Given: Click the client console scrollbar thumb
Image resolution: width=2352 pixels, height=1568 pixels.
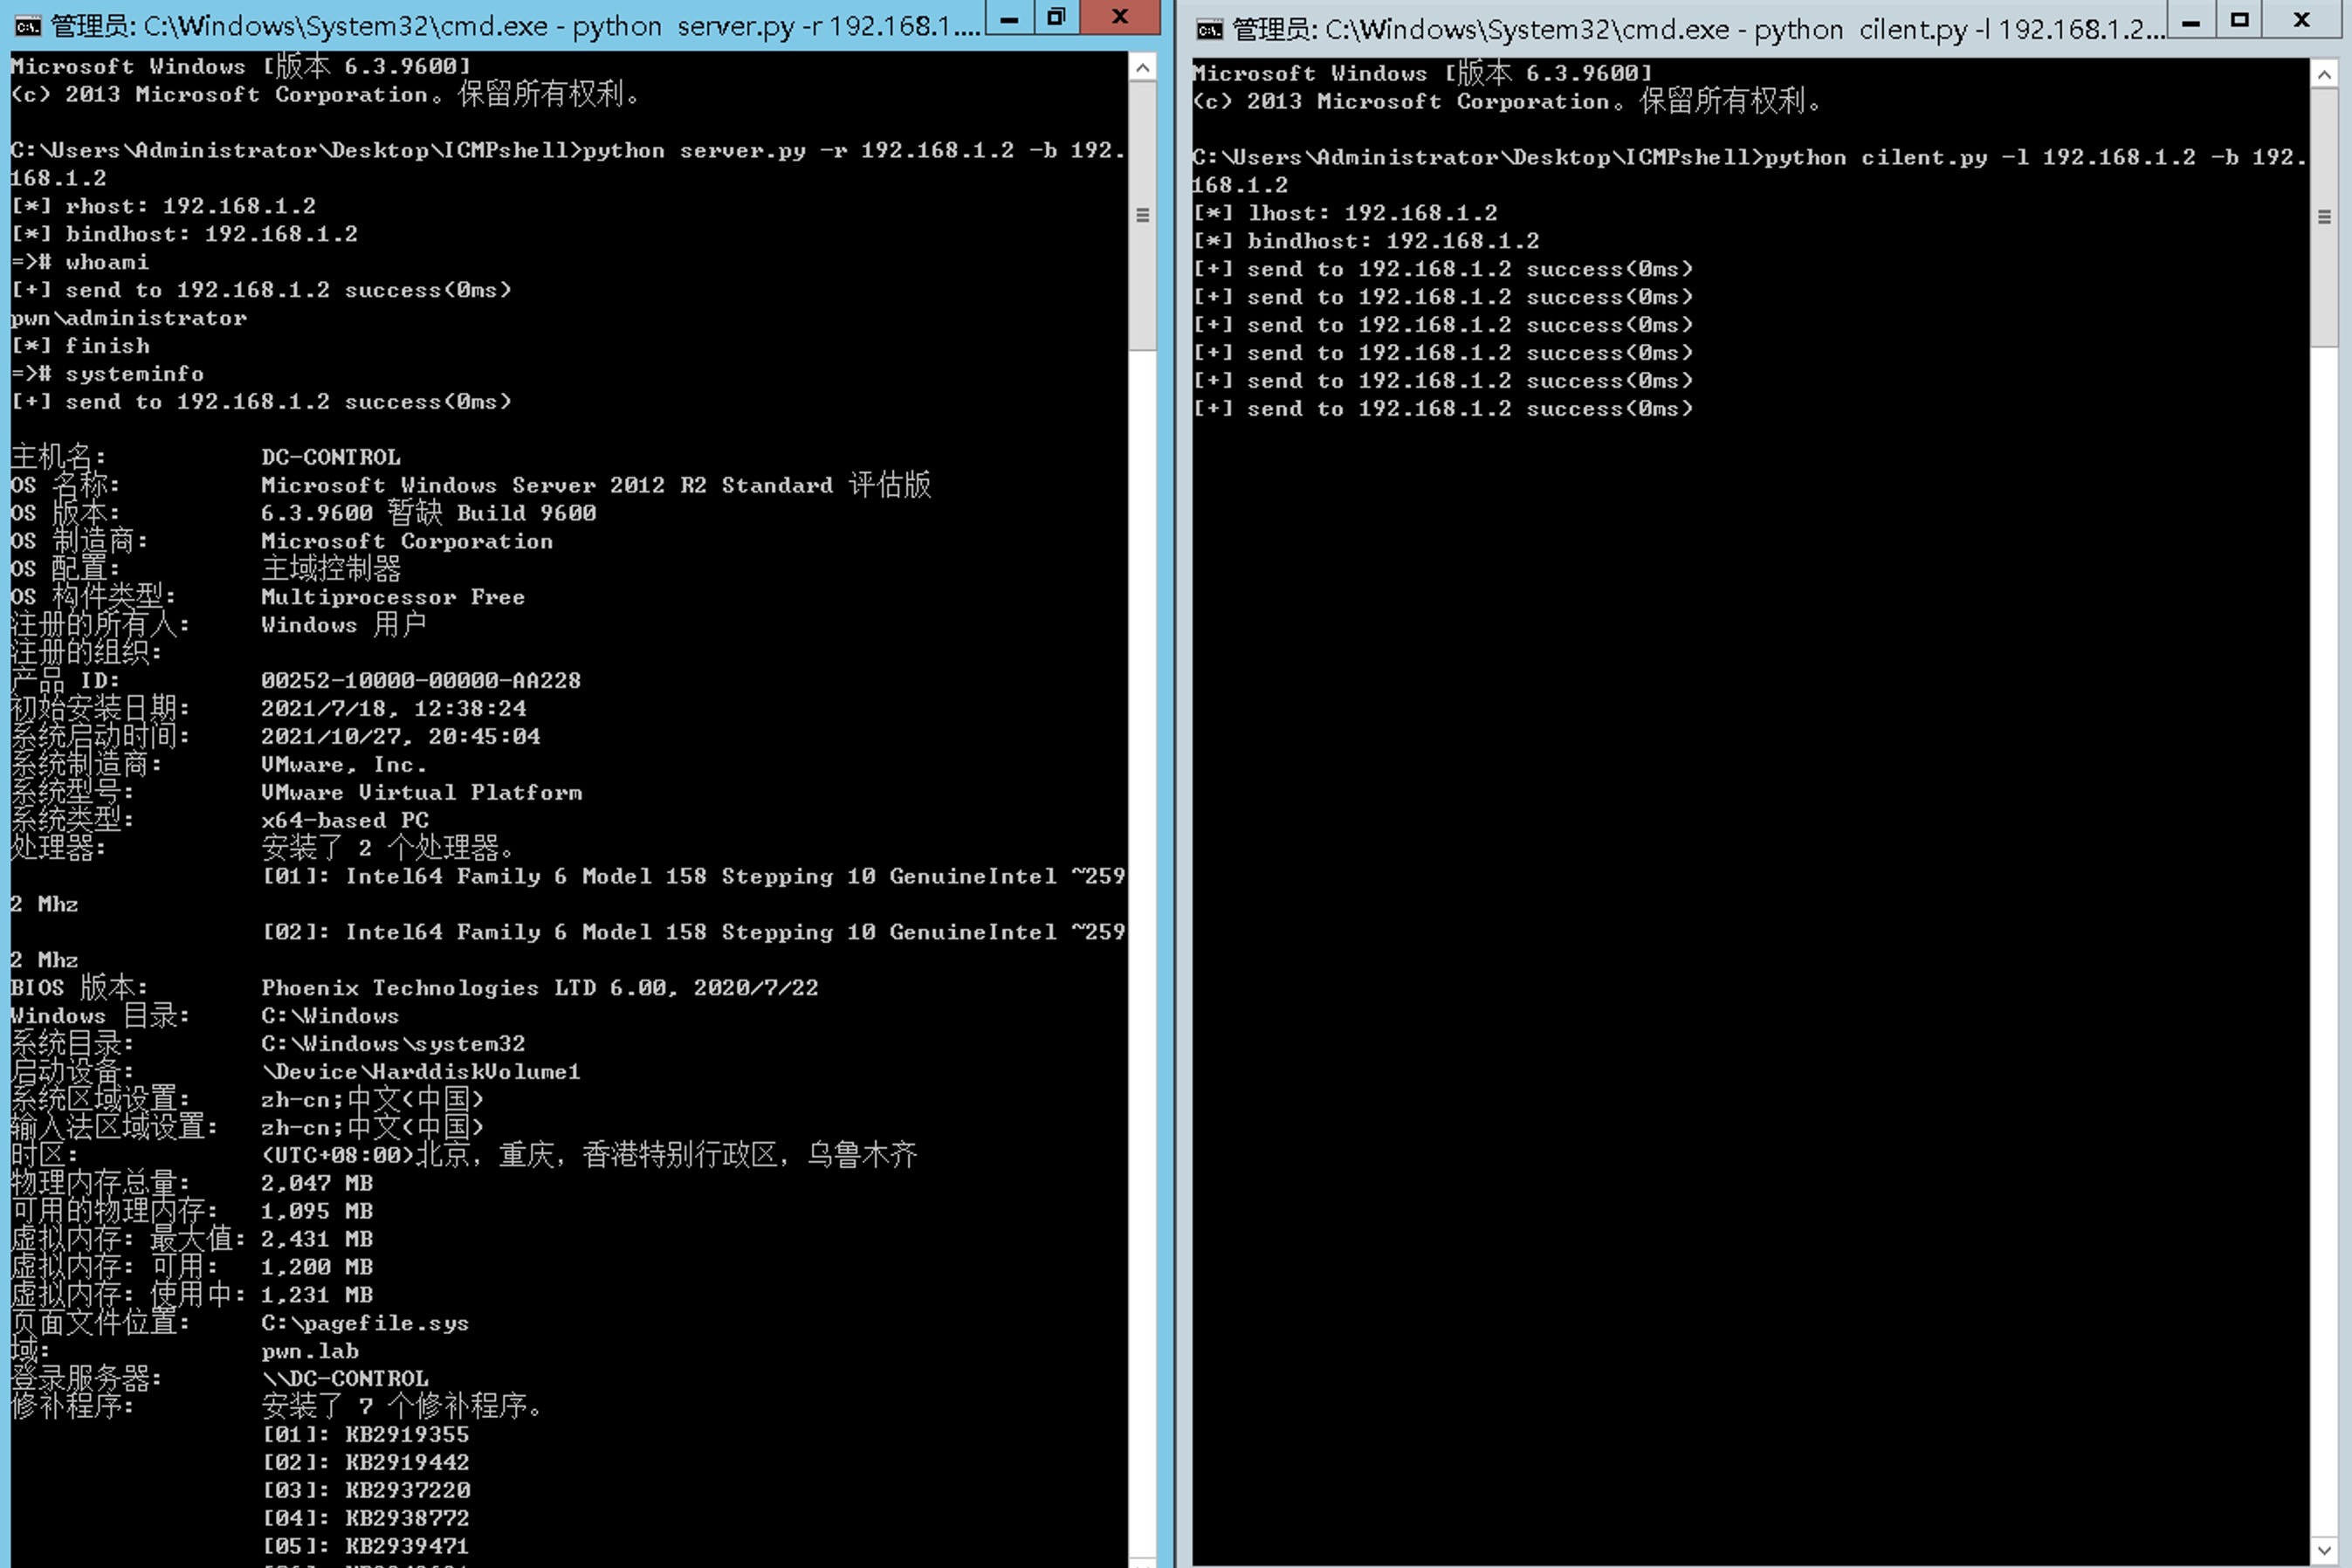Looking at the screenshot, I should click(x=2324, y=217).
